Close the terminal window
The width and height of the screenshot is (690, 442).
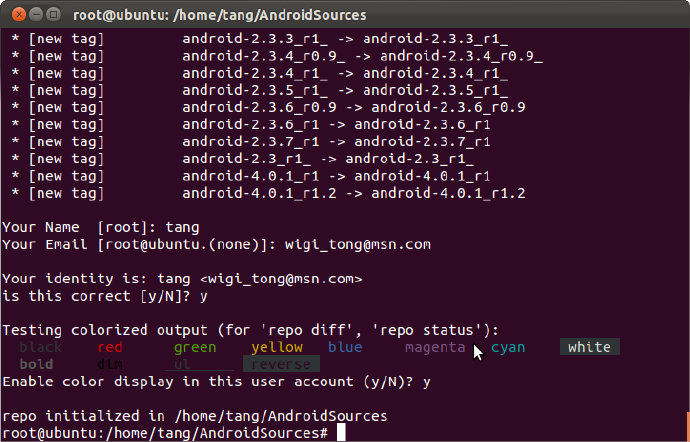click(x=18, y=15)
